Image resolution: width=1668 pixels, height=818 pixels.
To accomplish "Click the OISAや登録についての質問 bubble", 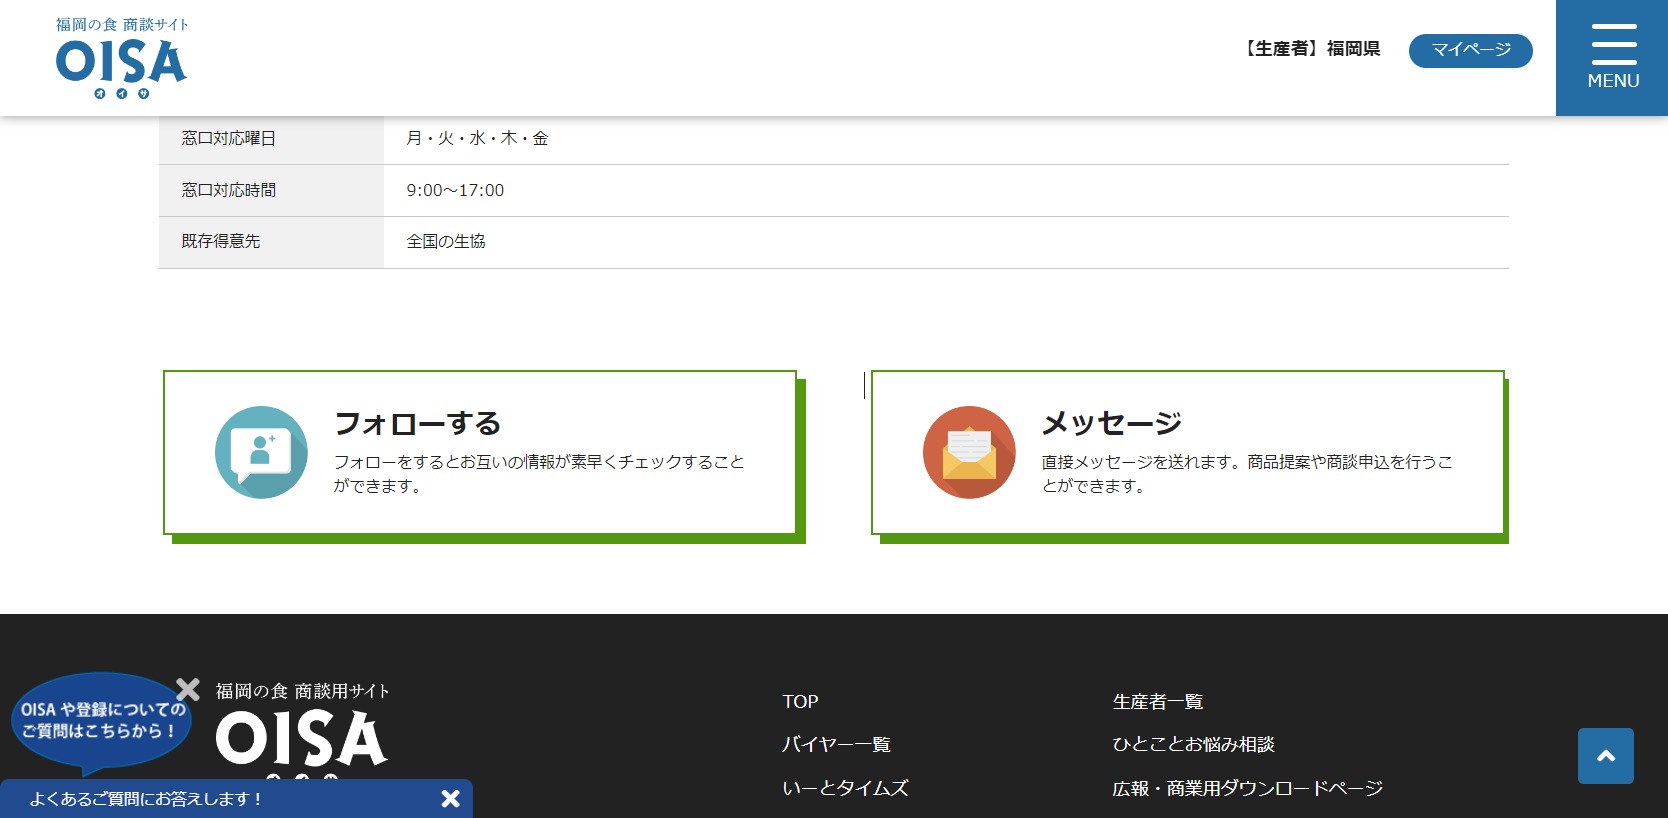I will pyautogui.click(x=102, y=721).
